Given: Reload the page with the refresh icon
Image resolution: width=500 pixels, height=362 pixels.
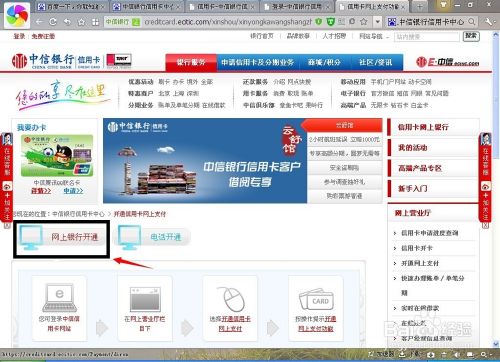Looking at the screenshot, I should pos(53,22).
